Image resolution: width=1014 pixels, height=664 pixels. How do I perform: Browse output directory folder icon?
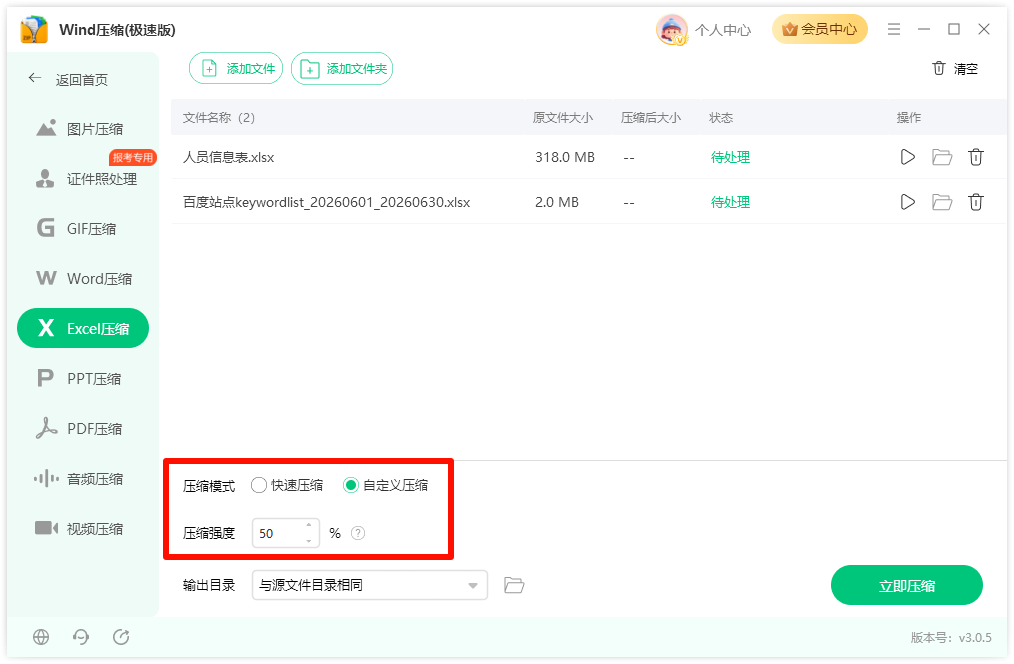(514, 585)
